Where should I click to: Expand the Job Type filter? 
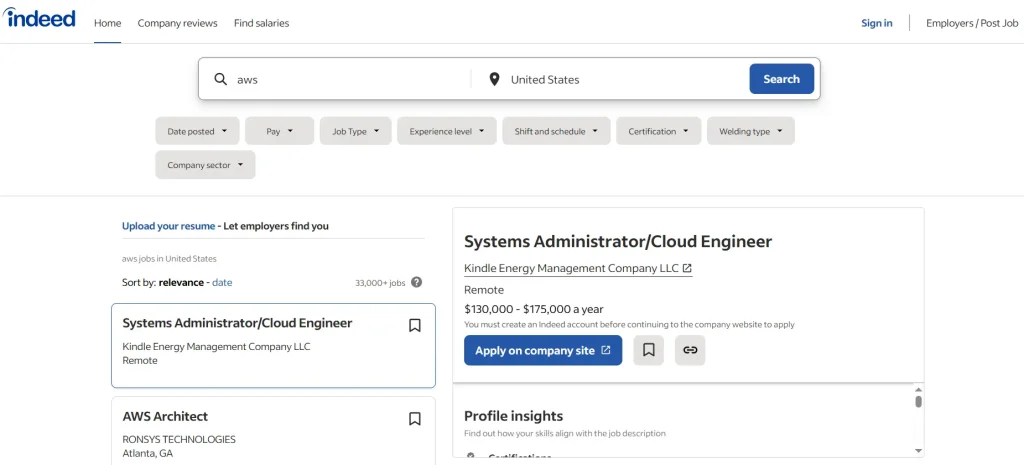(x=355, y=131)
